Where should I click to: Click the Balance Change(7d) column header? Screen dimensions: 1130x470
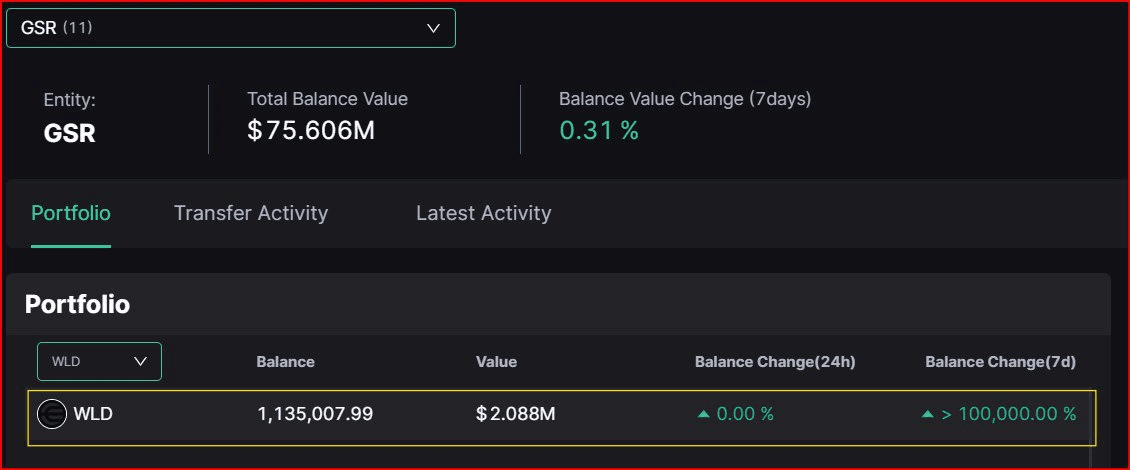(x=1000, y=362)
